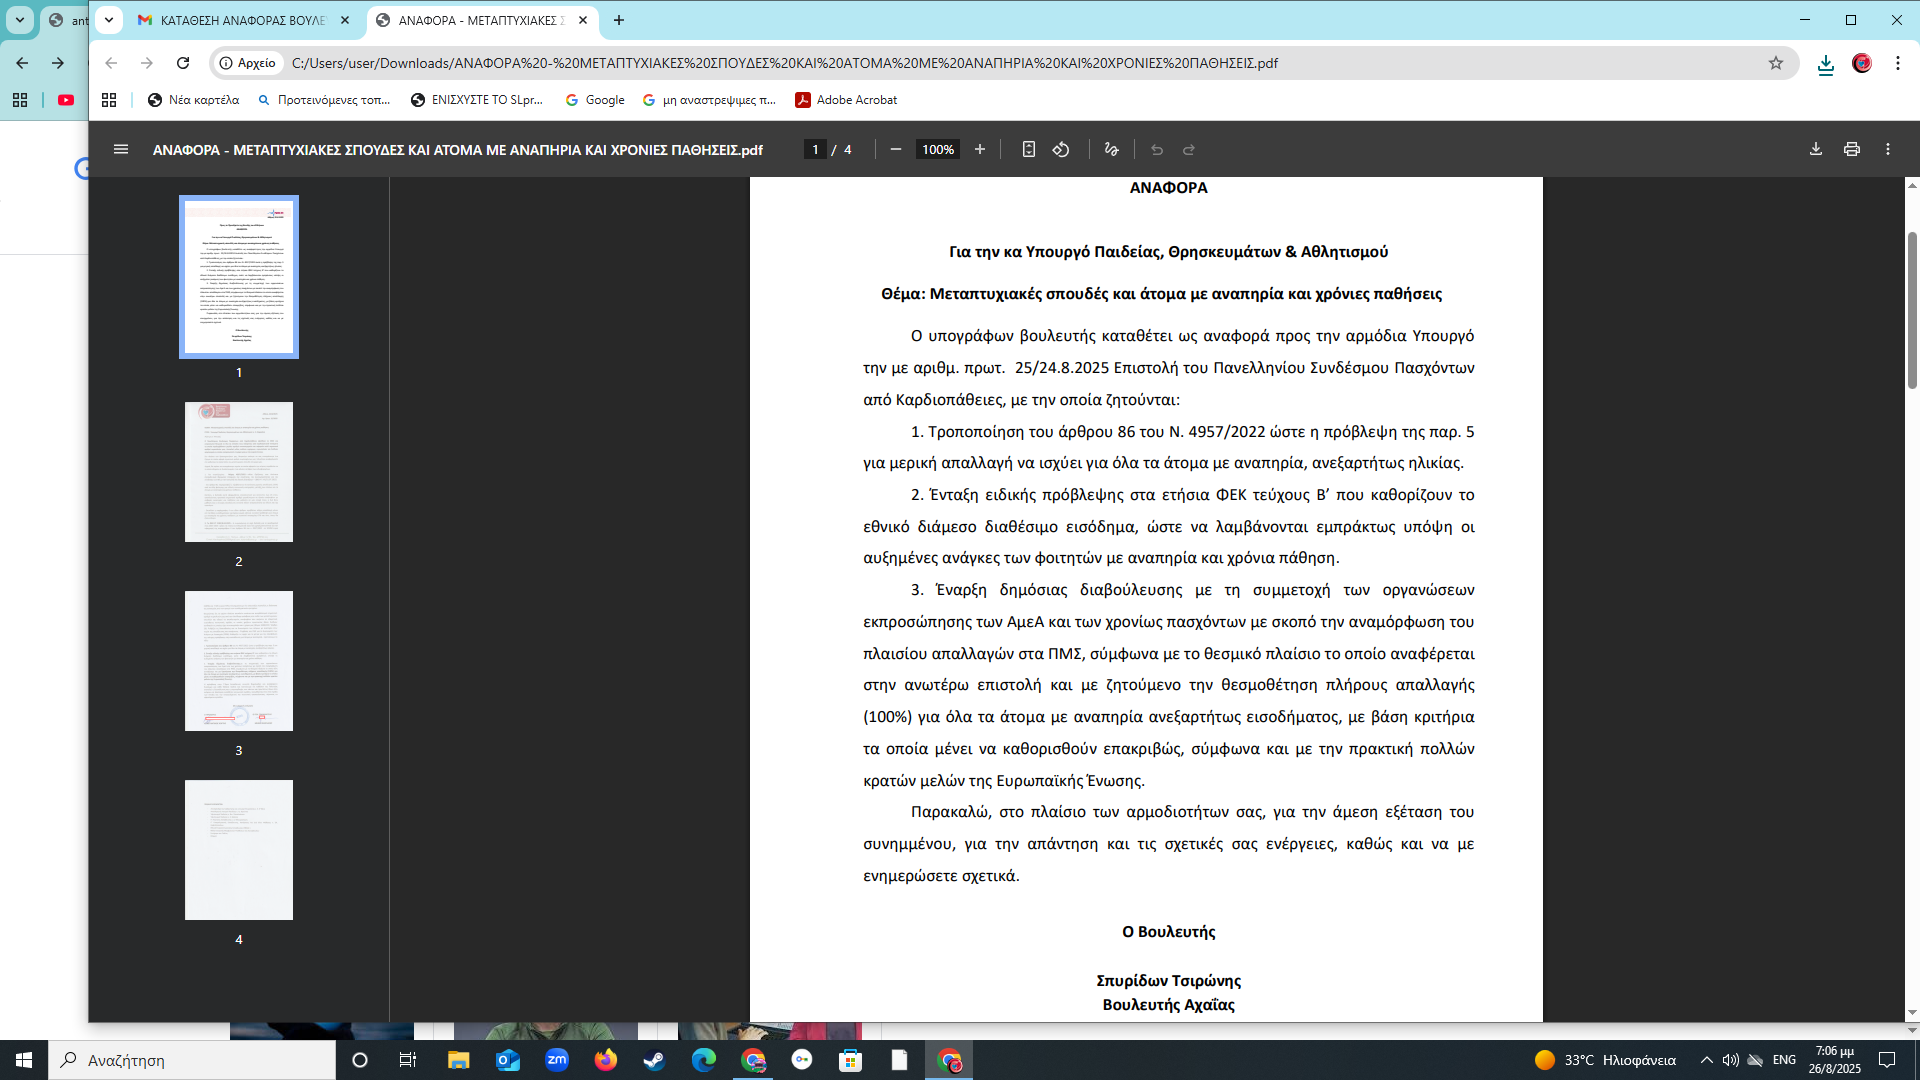1920x1080 pixels.
Task: Open Firefox from the taskbar
Action: point(606,1060)
